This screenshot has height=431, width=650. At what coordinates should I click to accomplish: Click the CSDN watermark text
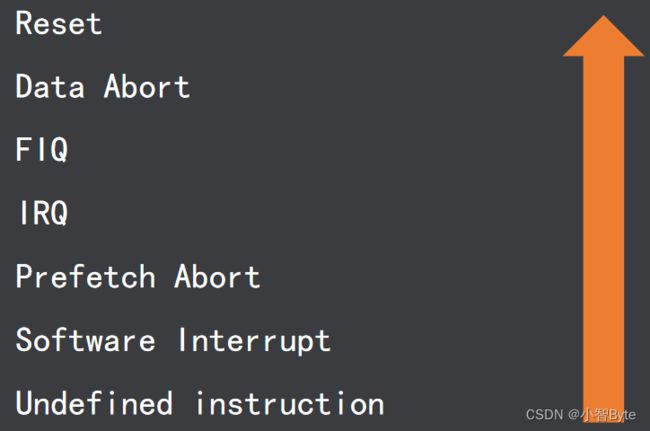coord(544,414)
